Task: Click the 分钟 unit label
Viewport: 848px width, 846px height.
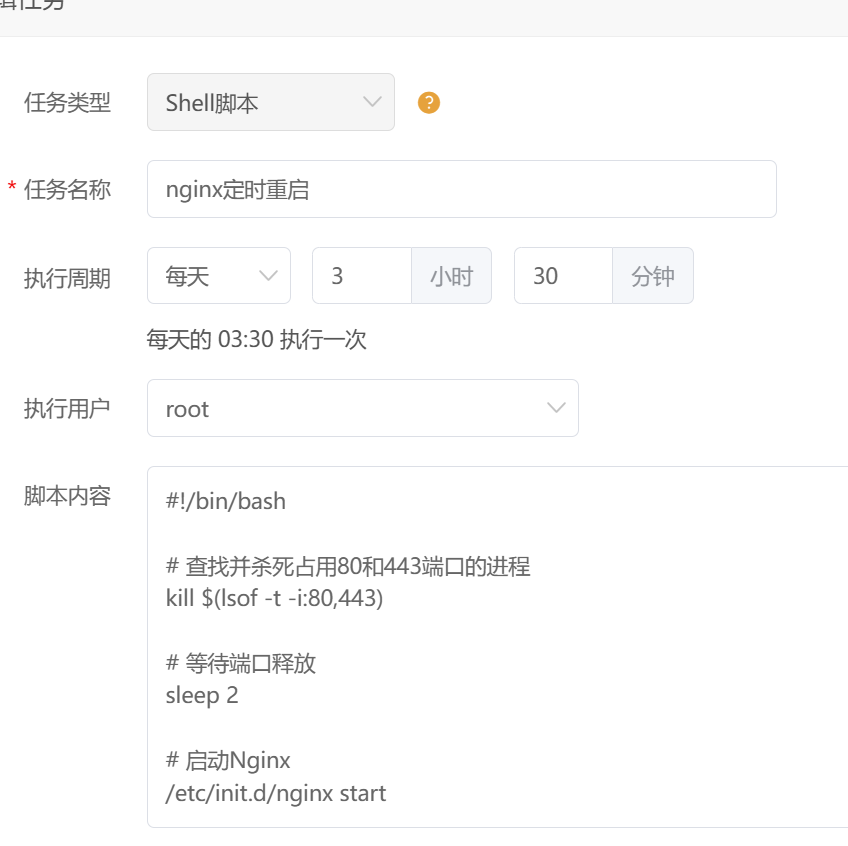Action: (652, 276)
